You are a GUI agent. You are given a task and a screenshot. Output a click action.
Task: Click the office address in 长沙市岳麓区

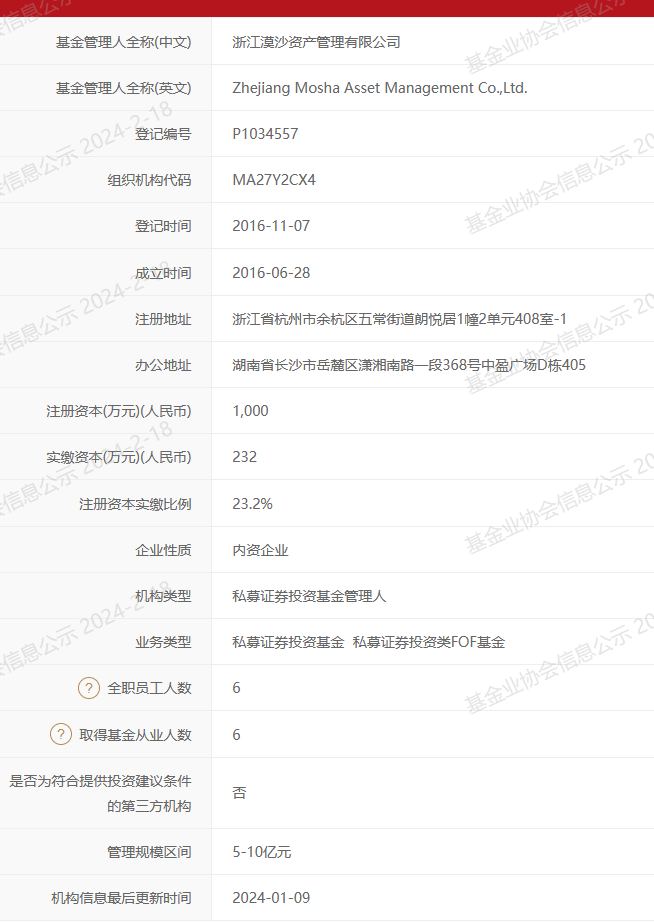pos(409,365)
